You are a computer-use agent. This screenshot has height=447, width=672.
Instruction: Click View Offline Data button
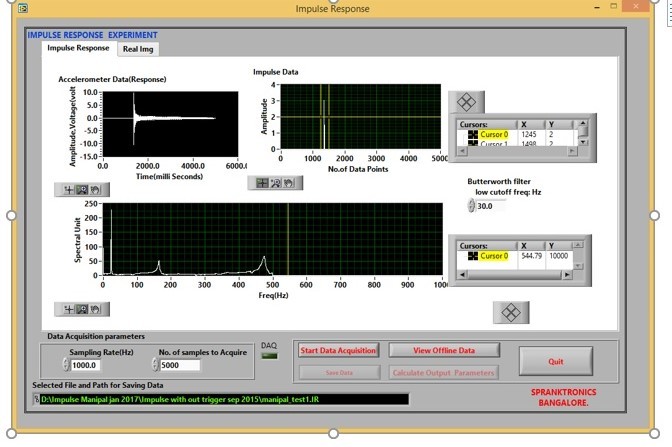pos(444,351)
